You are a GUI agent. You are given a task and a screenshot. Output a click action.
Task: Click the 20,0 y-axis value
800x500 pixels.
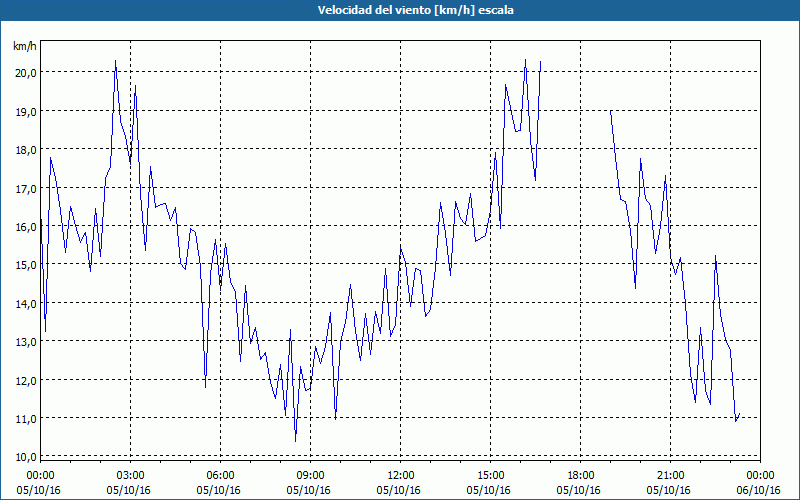[x=26, y=72]
